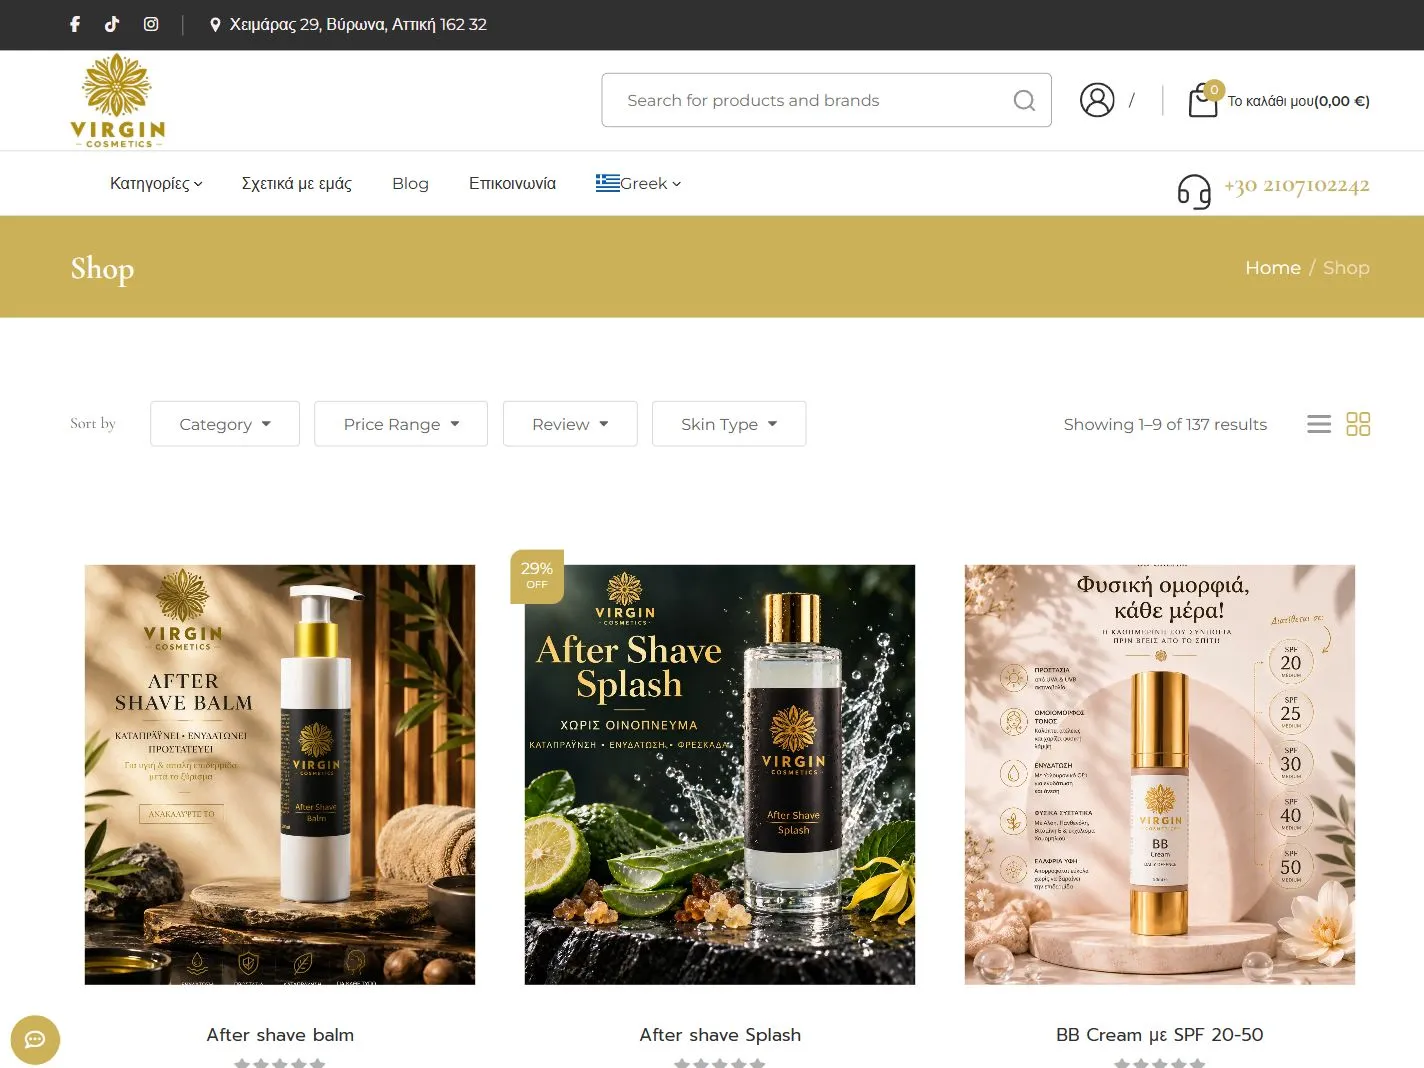
Task: Click the Greek flag icon
Action: (x=607, y=183)
